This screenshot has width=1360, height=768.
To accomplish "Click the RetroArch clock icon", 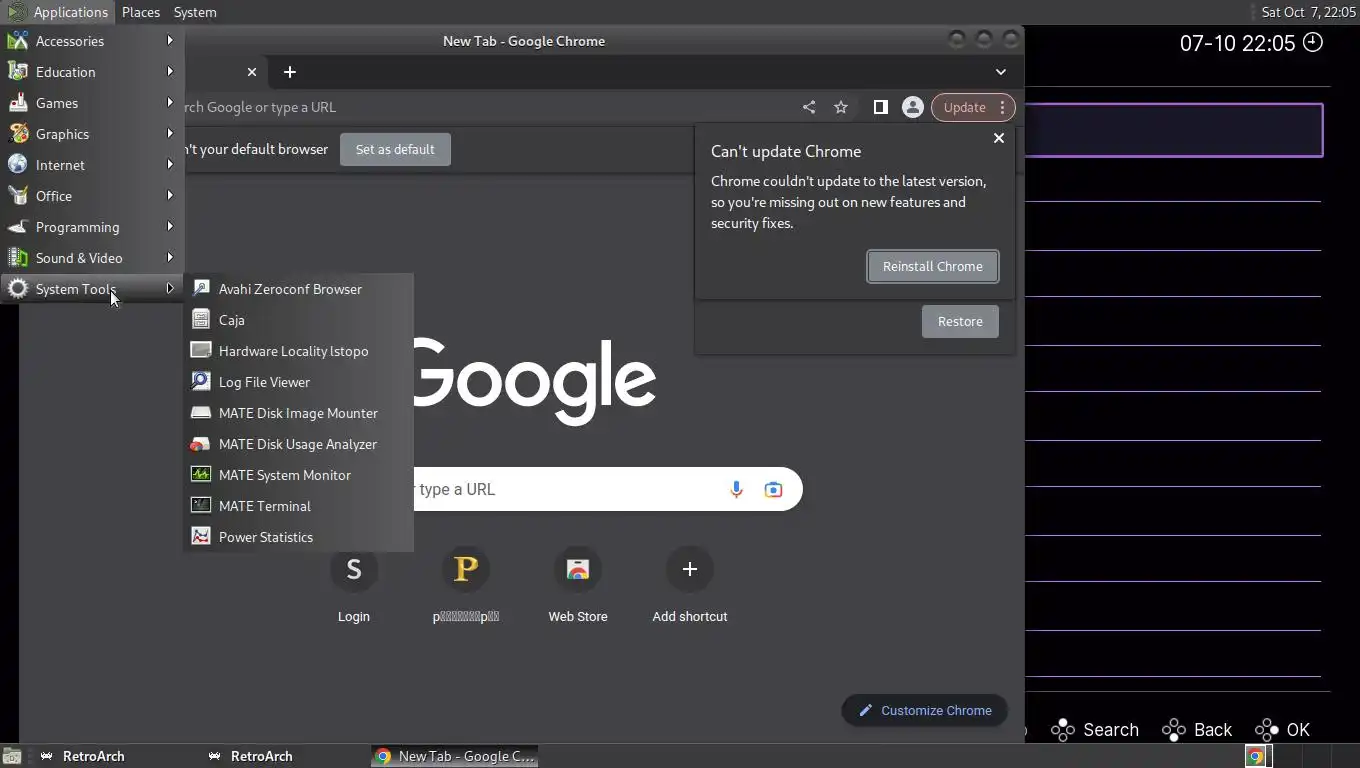I will pos(1313,42).
